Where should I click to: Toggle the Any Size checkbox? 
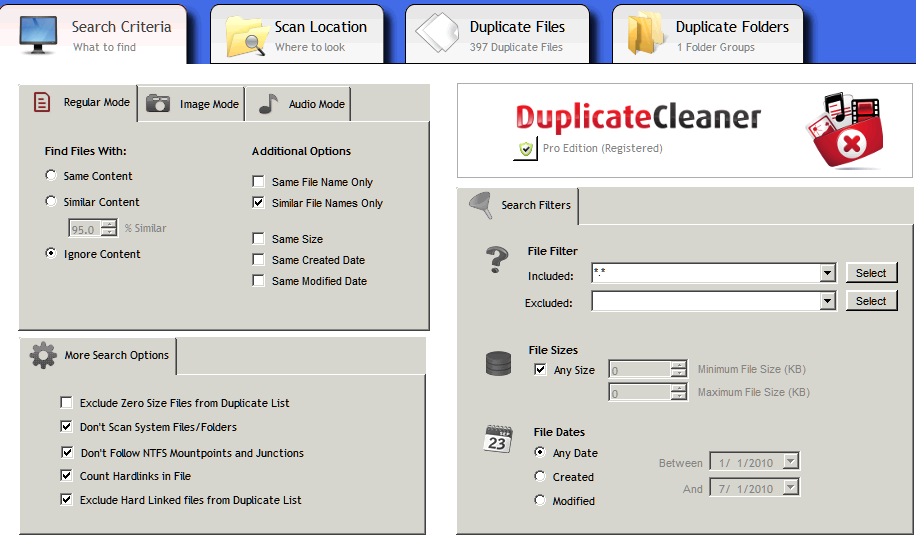point(541,370)
